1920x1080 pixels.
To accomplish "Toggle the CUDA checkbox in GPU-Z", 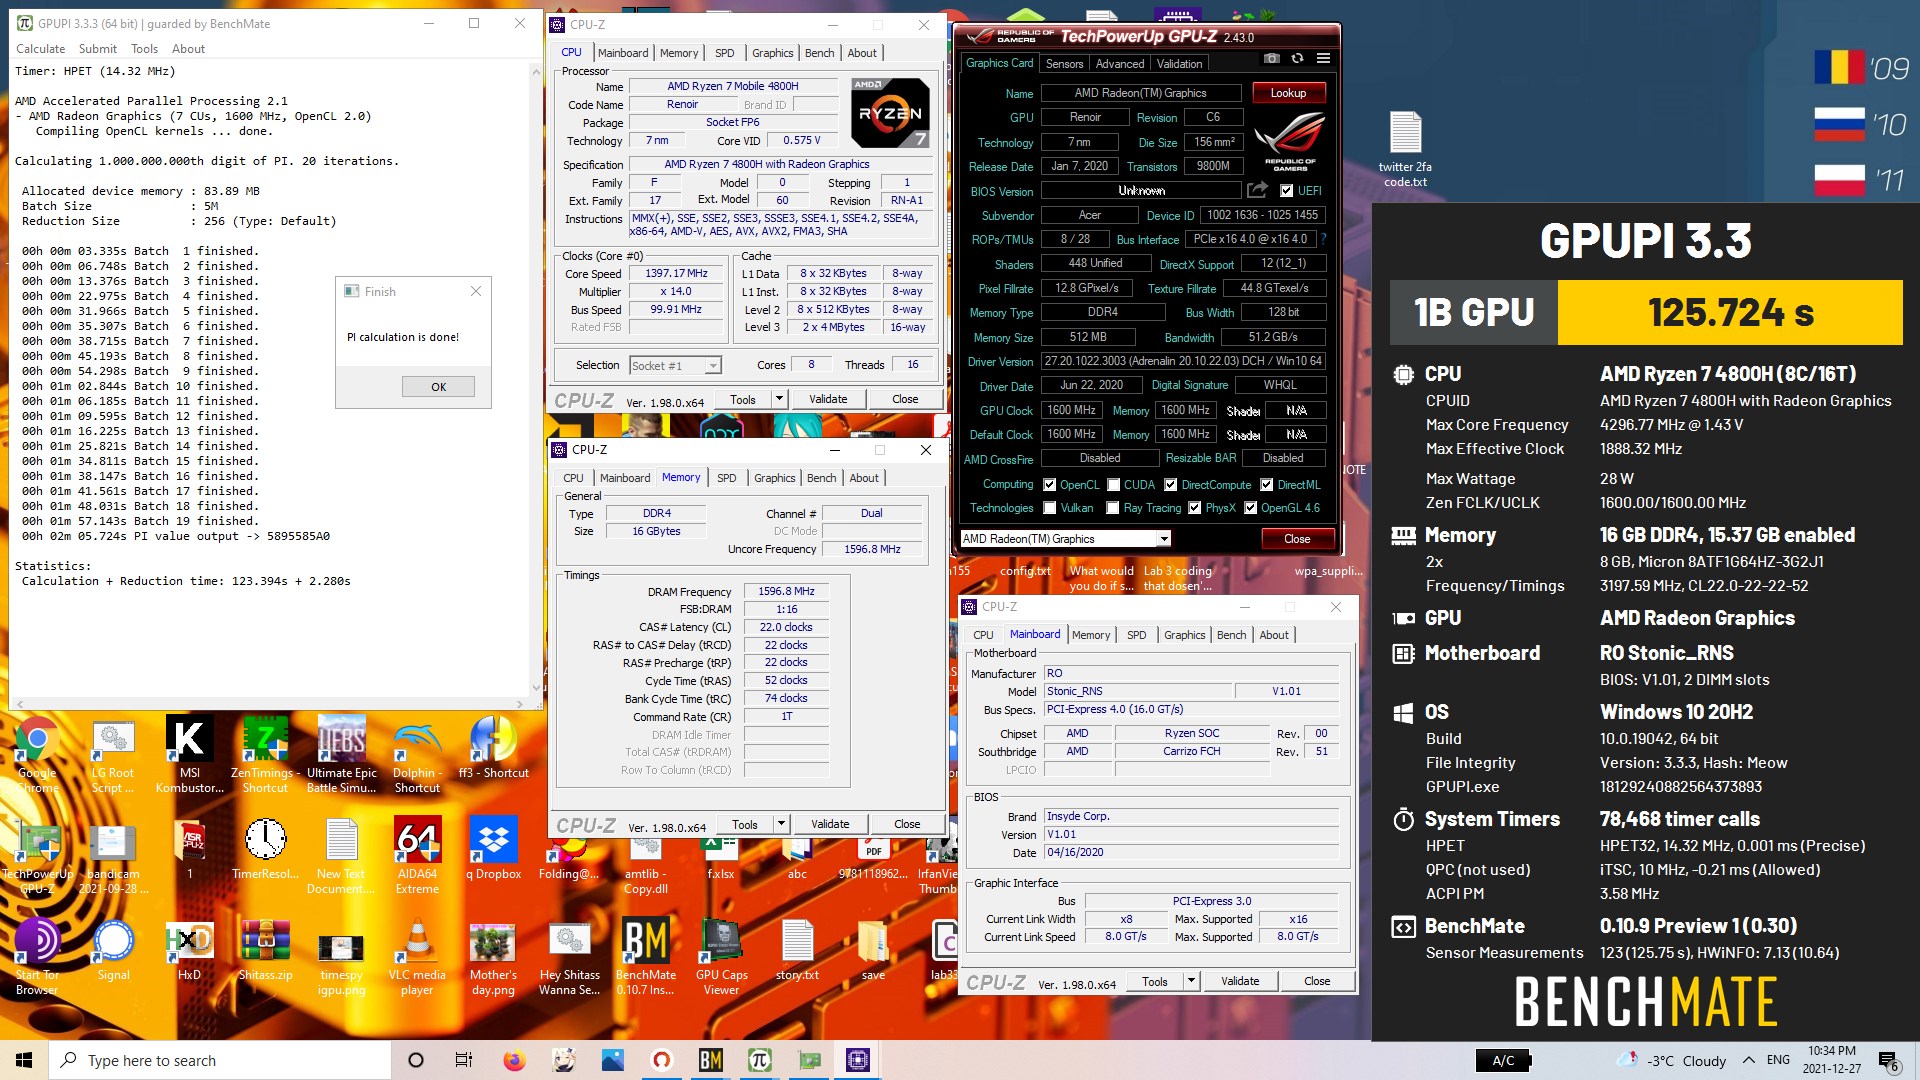I will pos(1113,485).
